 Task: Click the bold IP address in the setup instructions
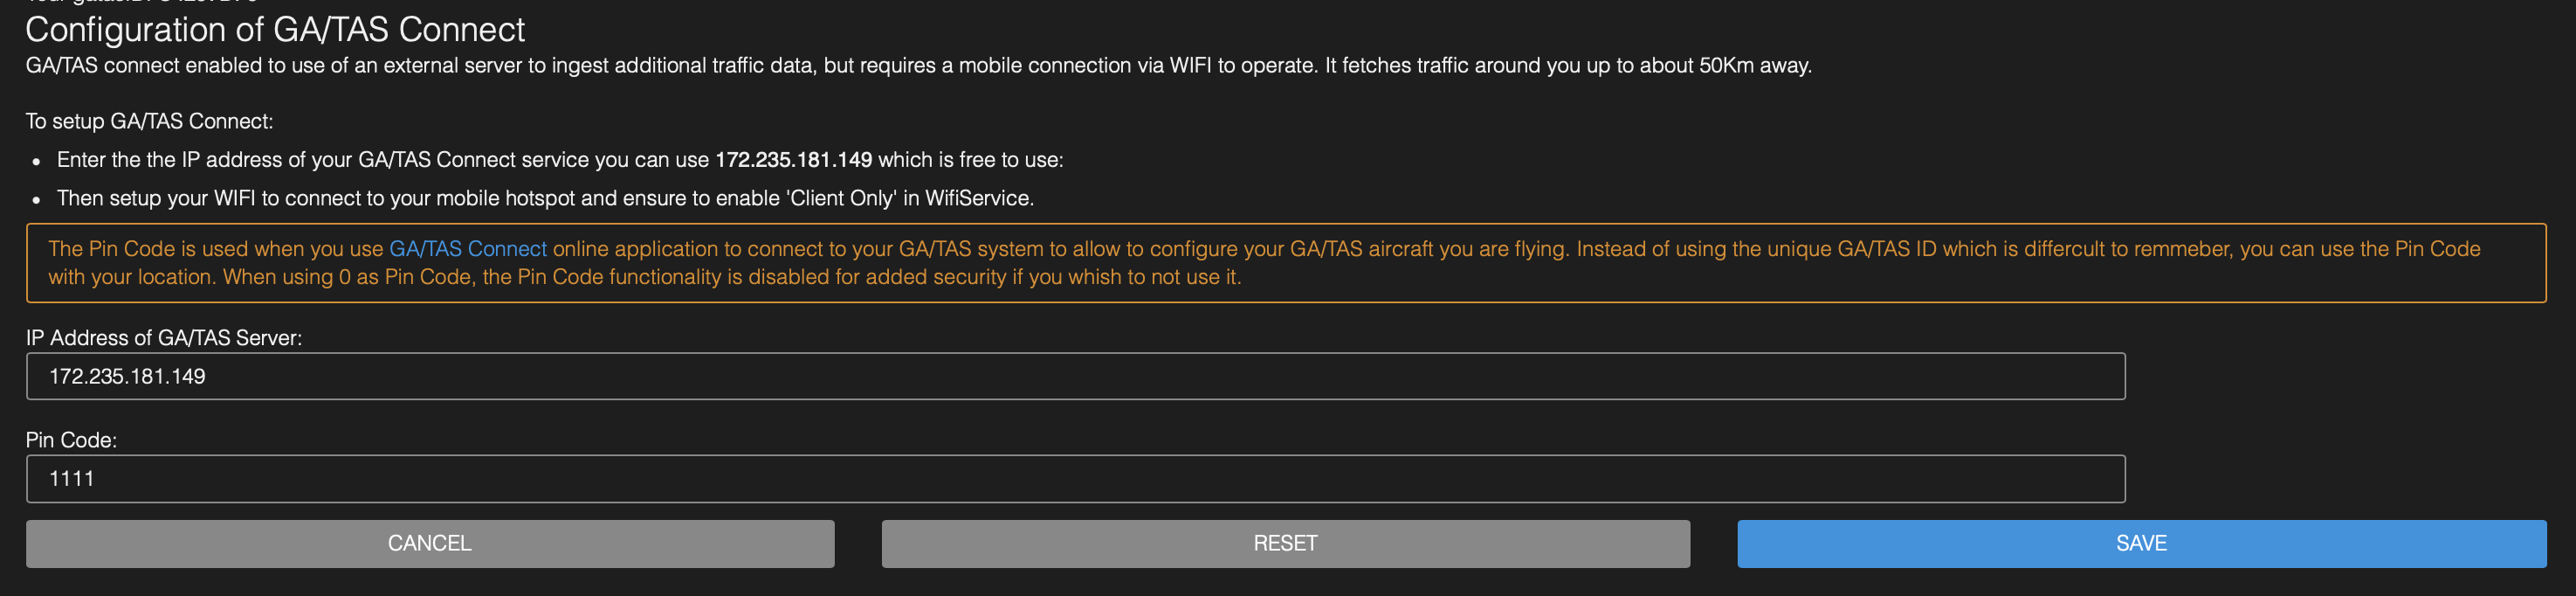tap(794, 158)
